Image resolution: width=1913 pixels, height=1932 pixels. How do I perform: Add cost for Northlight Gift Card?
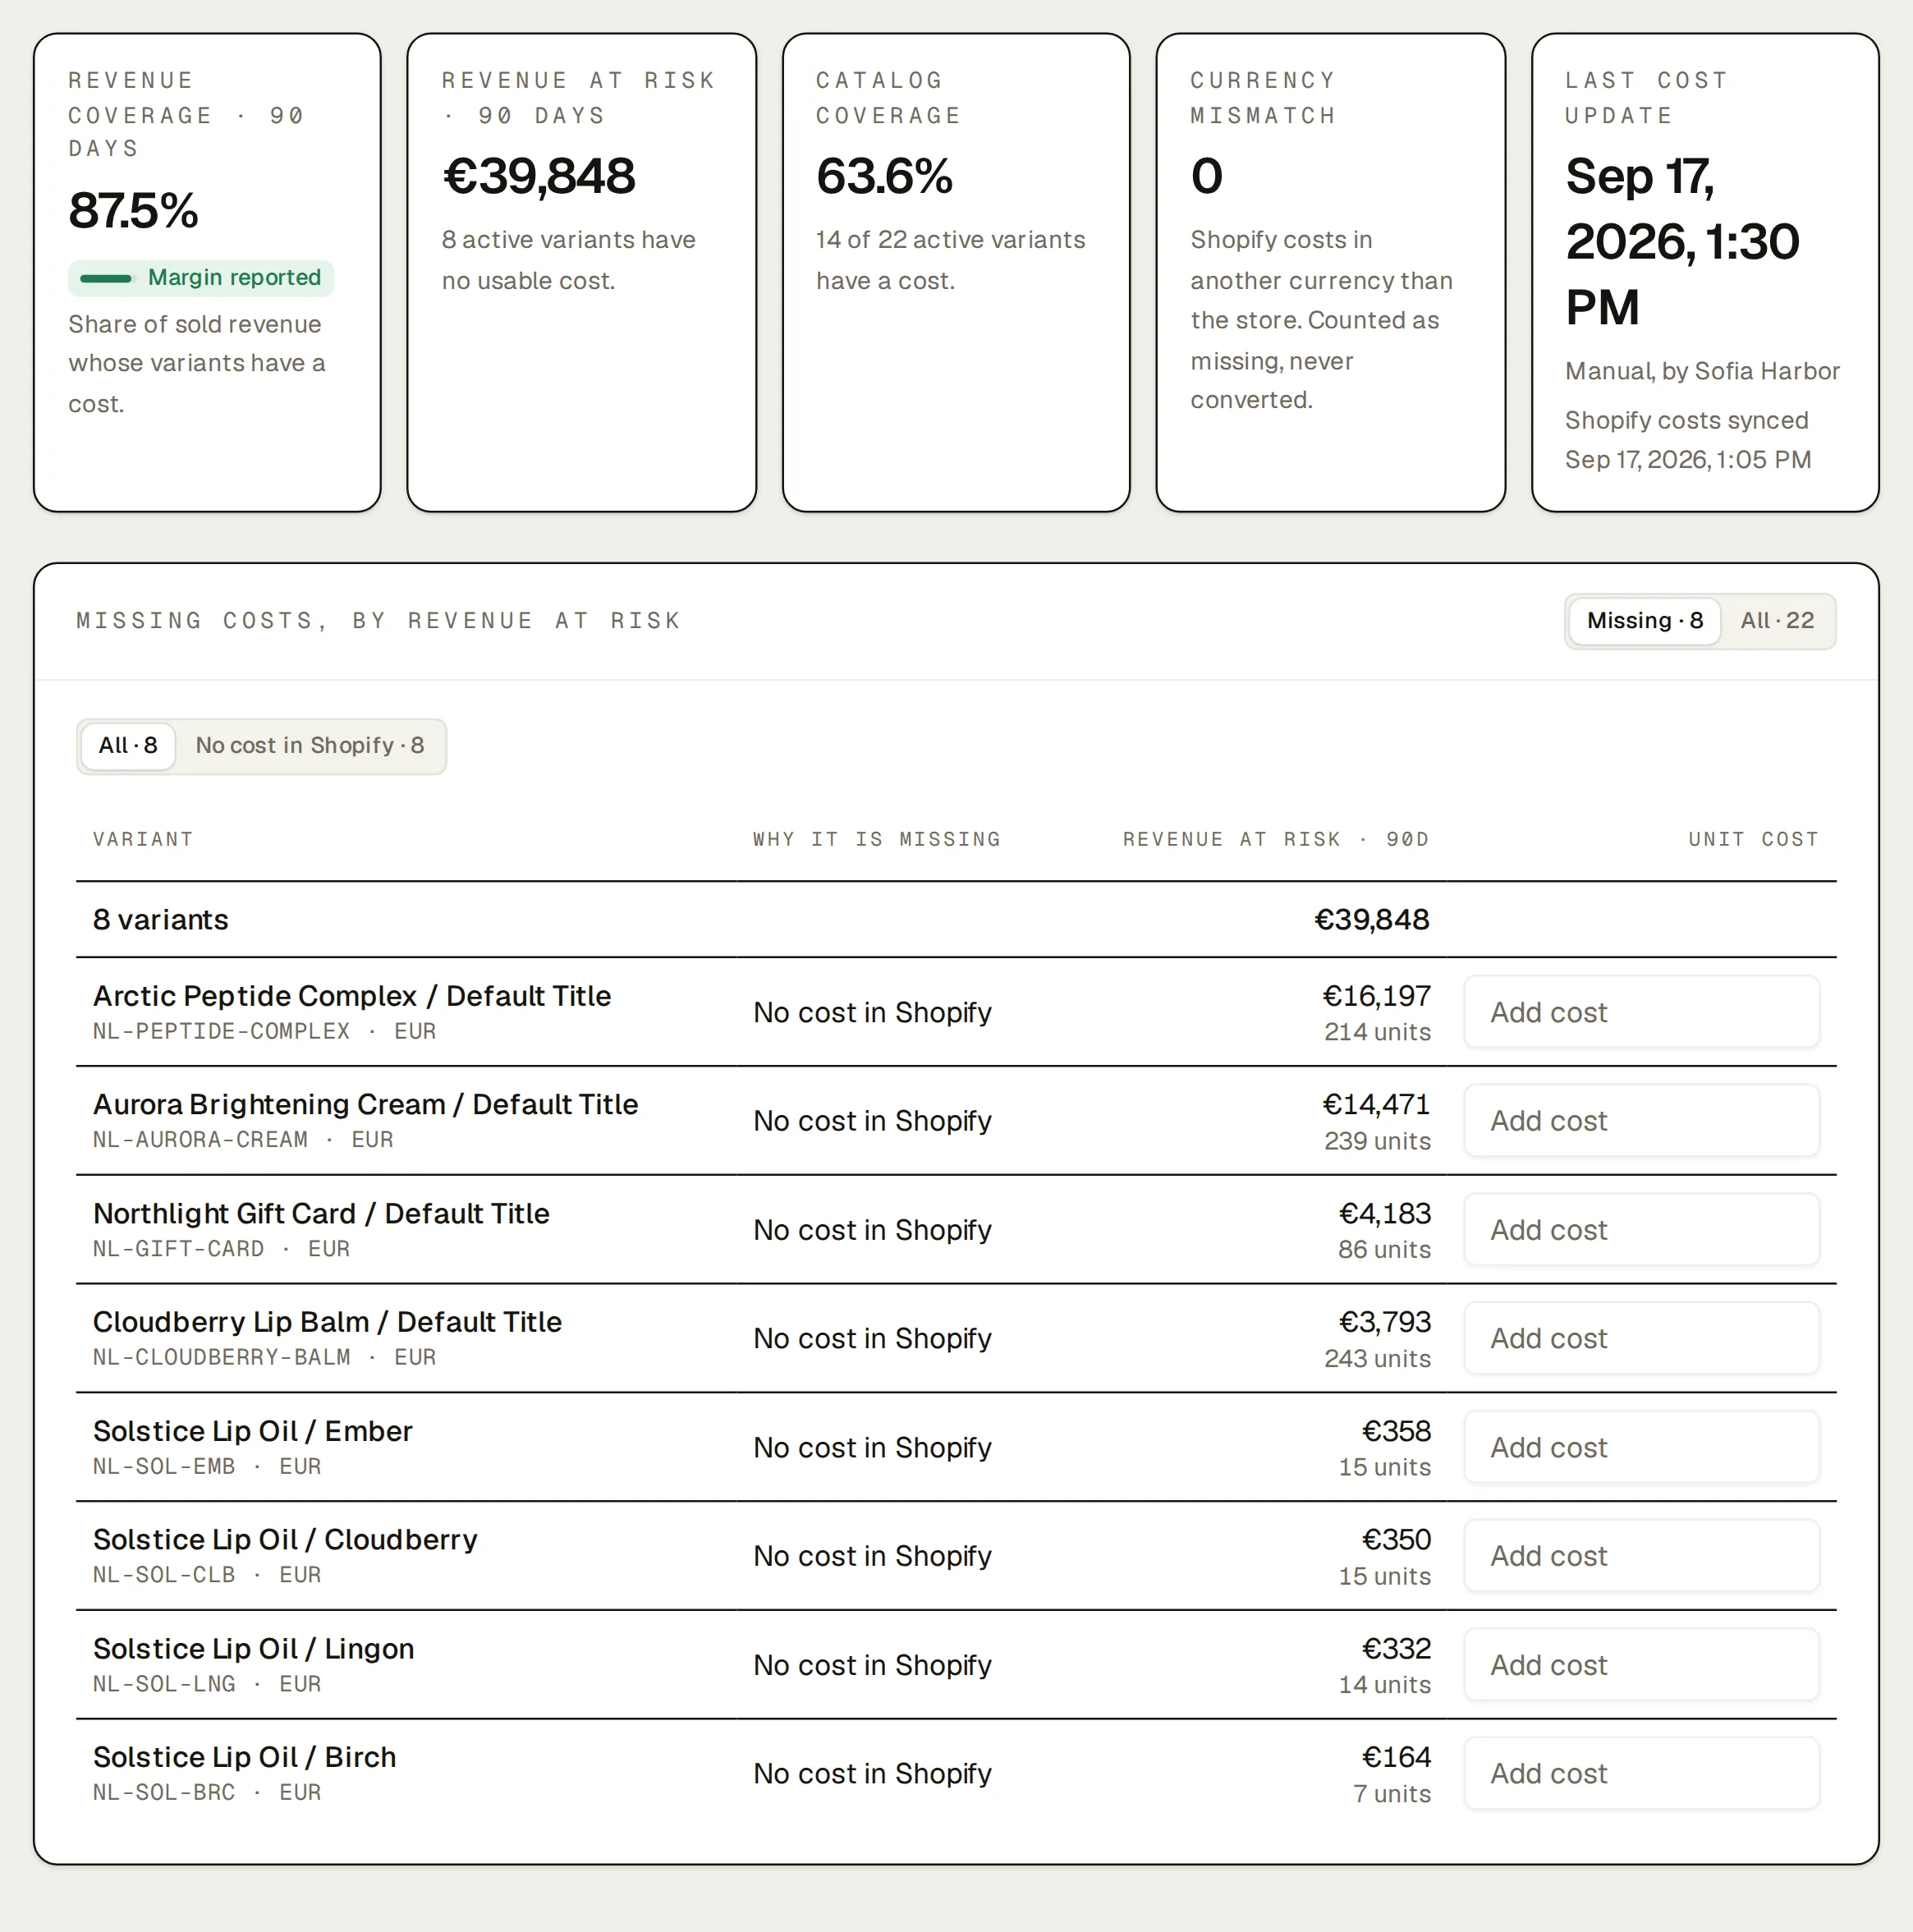click(1641, 1230)
